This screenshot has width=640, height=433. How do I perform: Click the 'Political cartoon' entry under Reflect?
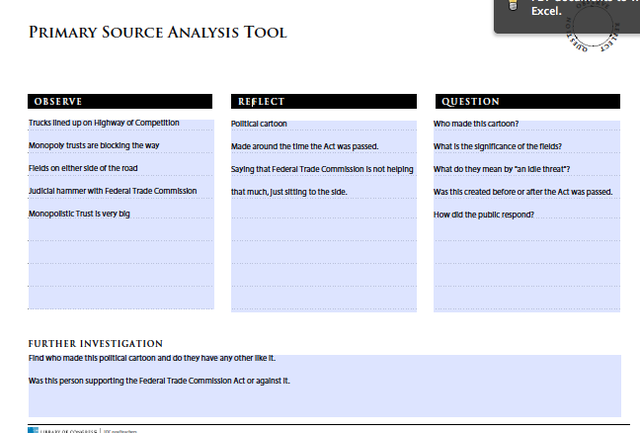pyautogui.click(x=259, y=124)
